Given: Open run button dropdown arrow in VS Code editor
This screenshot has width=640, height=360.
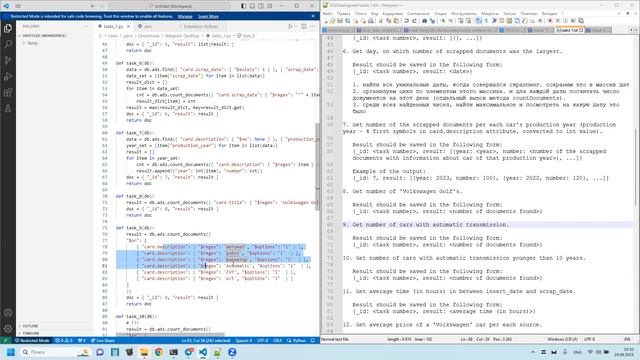Looking at the screenshot, I should tap(296, 27).
